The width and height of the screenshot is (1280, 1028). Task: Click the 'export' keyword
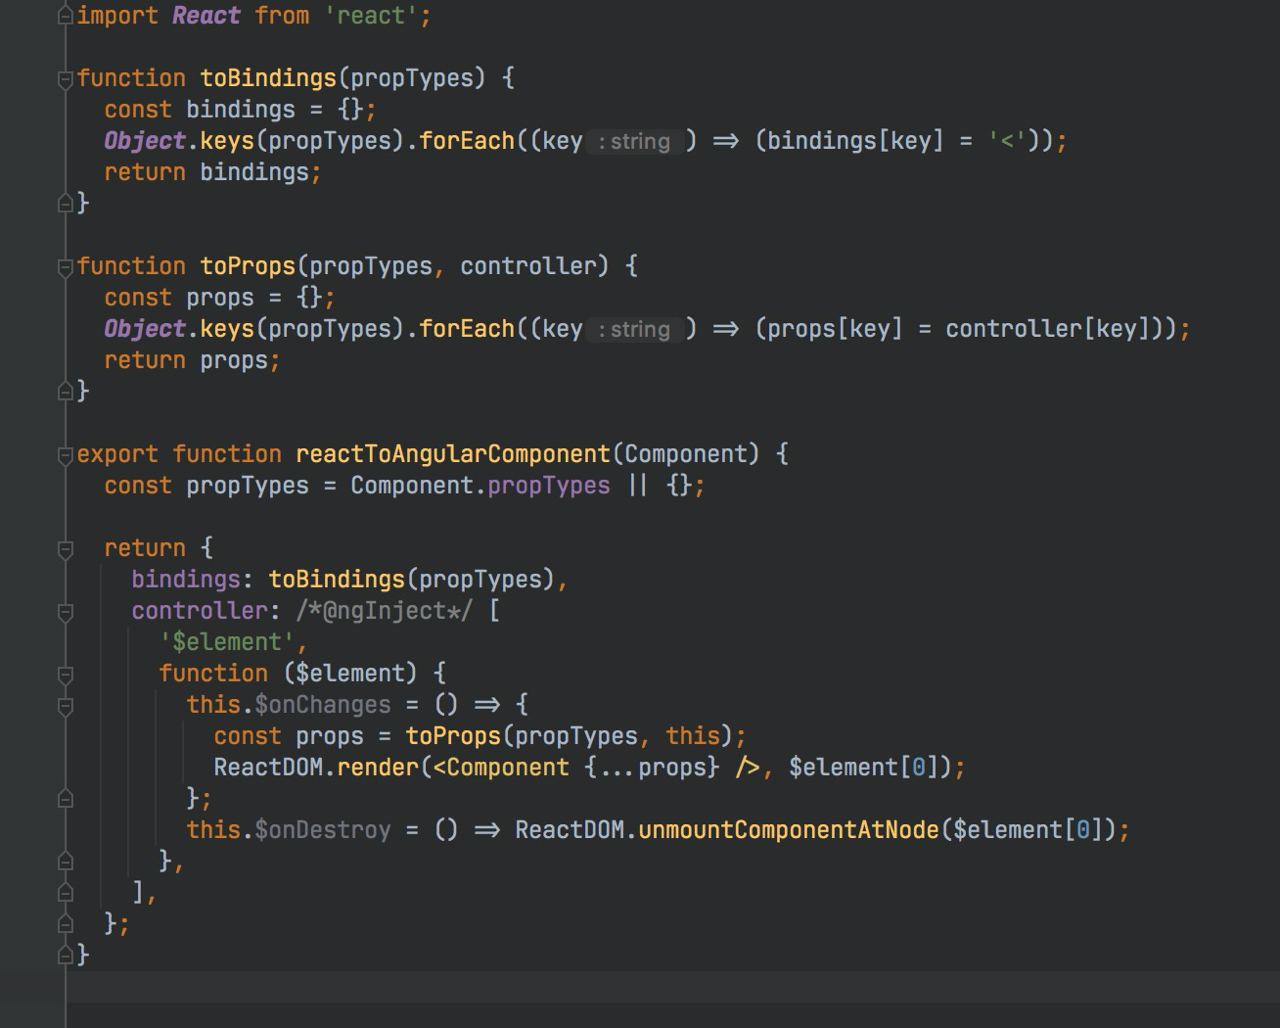pos(117,454)
